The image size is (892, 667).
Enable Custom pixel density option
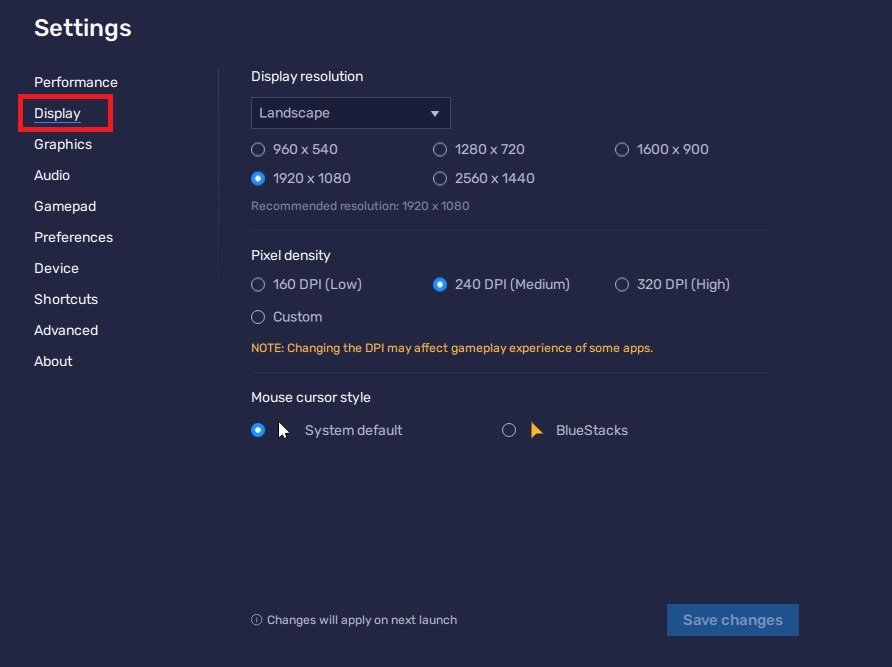[x=258, y=316]
